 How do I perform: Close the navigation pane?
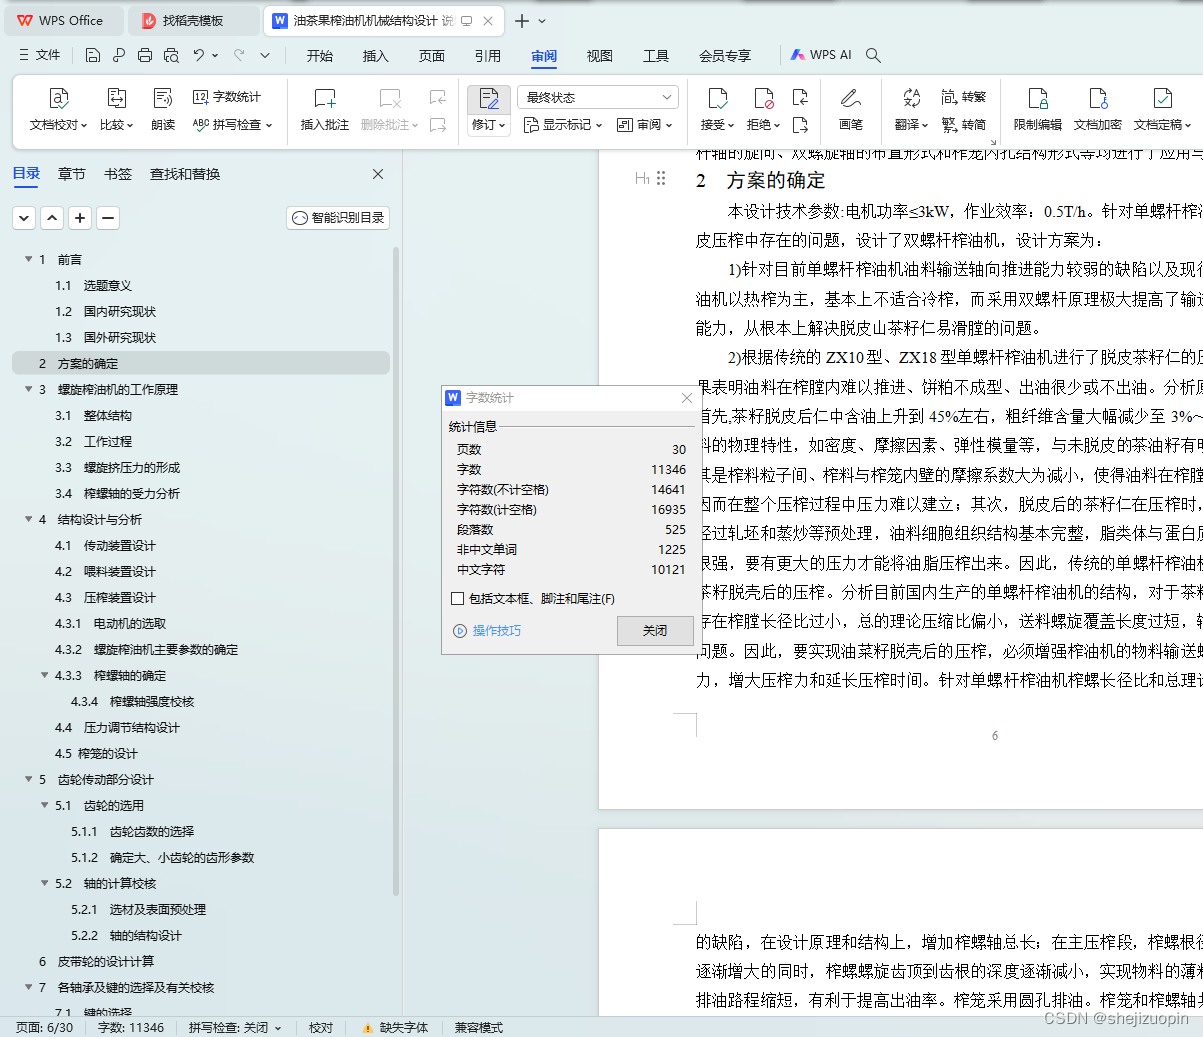click(x=378, y=174)
